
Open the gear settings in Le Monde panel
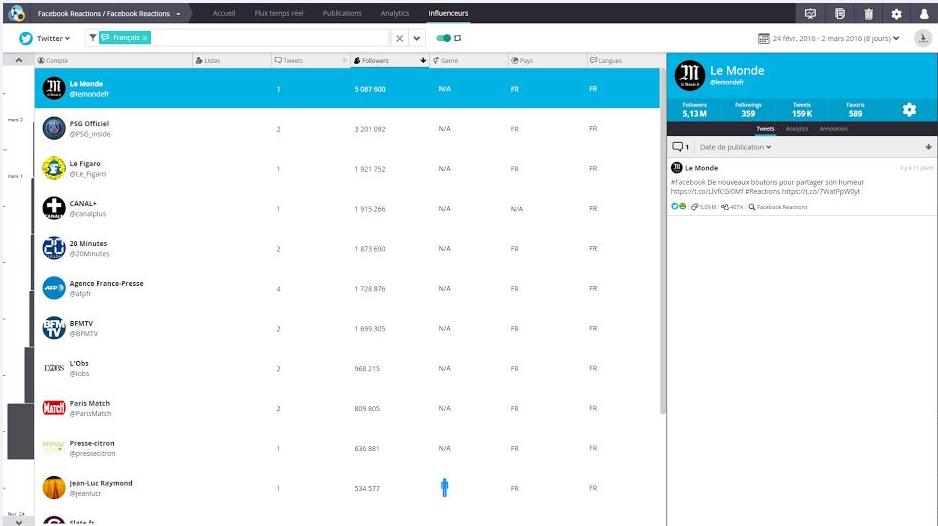(908, 110)
